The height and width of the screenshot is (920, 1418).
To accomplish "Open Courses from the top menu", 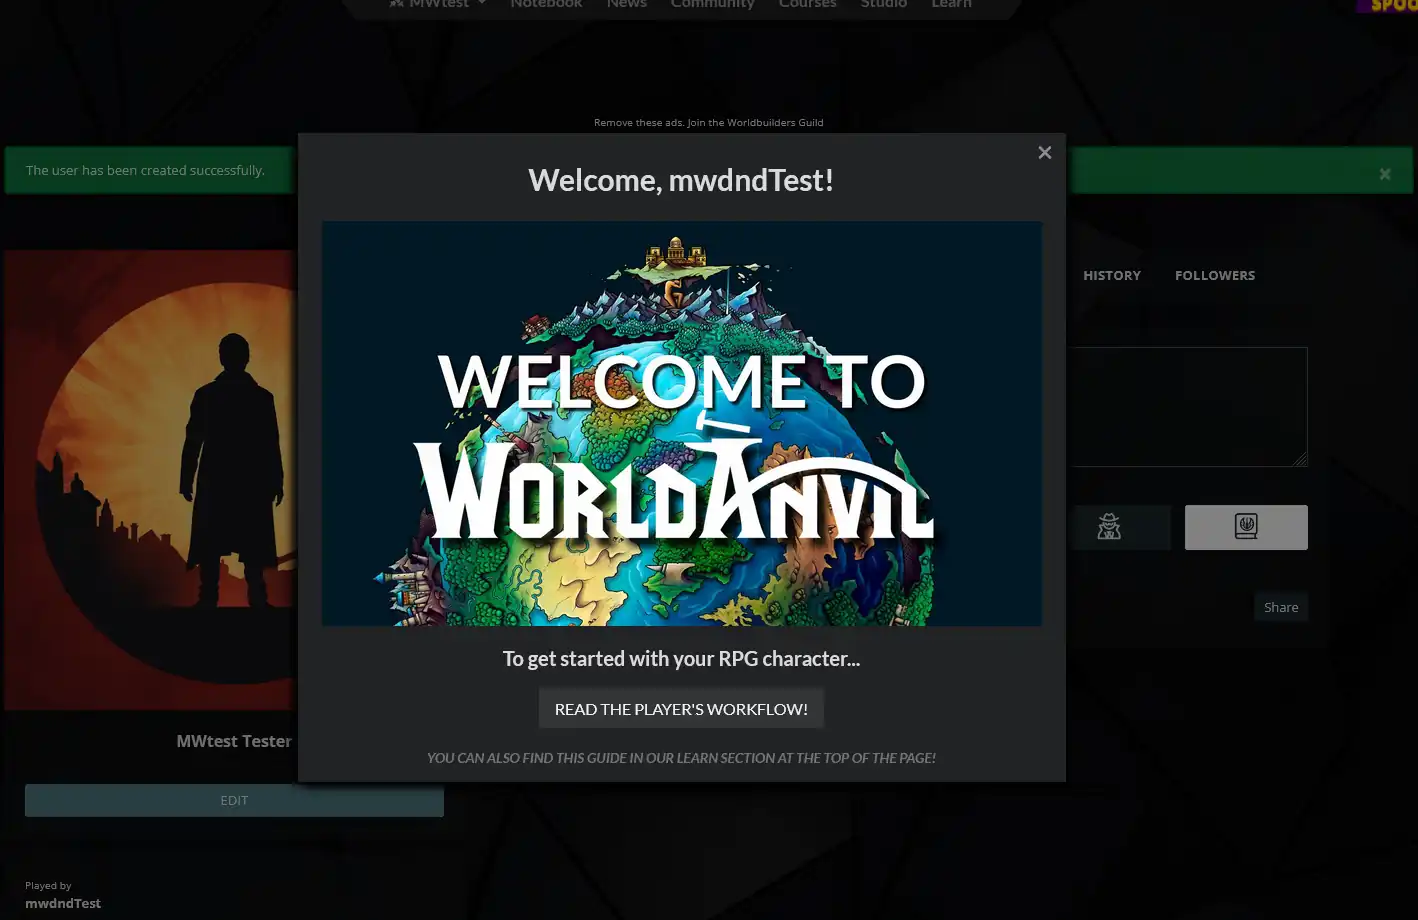I will tap(807, 4).
